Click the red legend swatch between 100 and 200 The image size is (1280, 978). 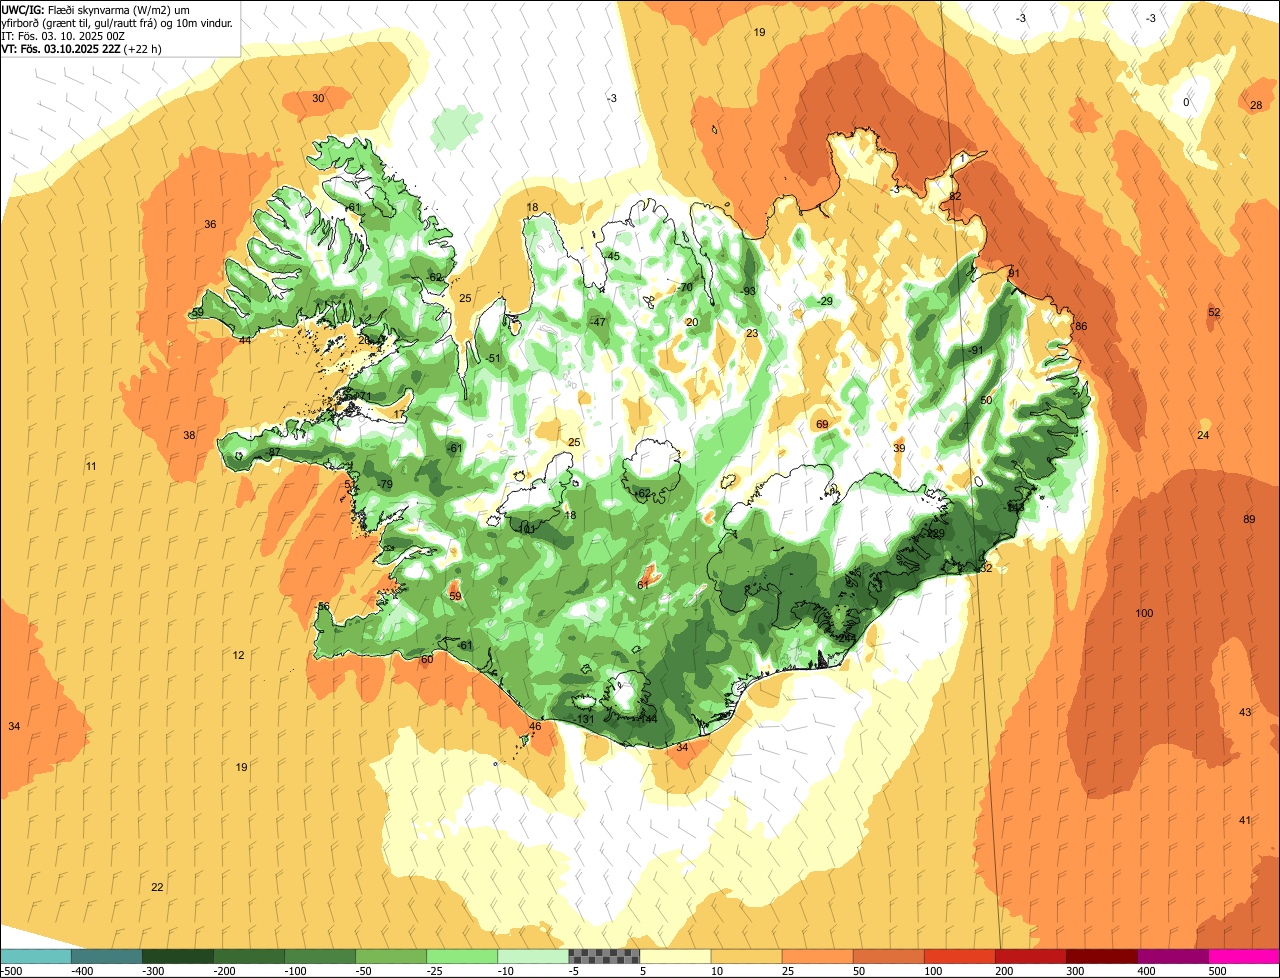click(959, 956)
